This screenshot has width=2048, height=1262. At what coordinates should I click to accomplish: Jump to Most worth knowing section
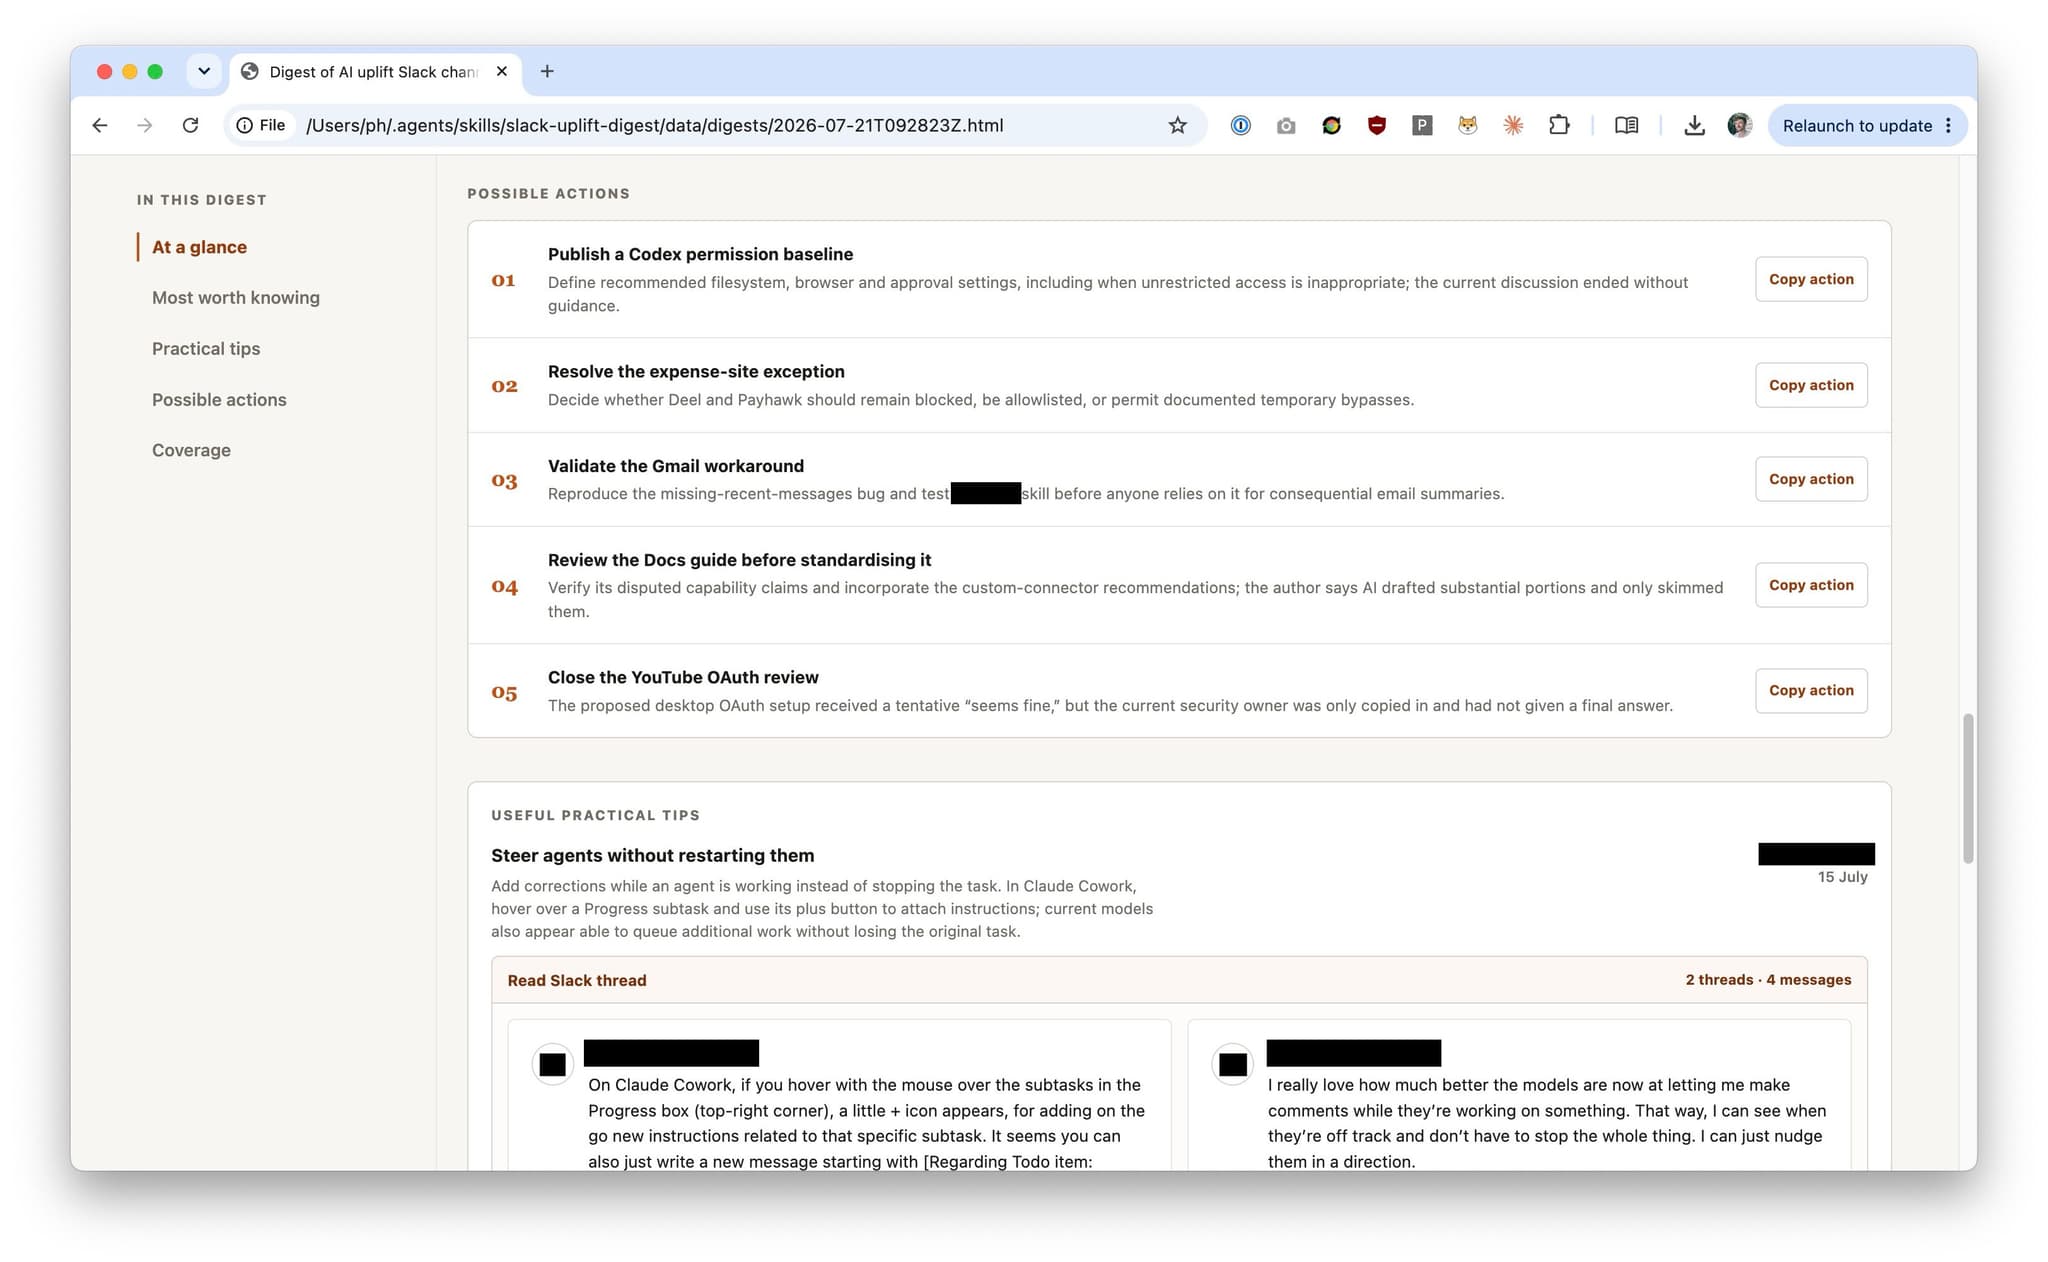[236, 297]
